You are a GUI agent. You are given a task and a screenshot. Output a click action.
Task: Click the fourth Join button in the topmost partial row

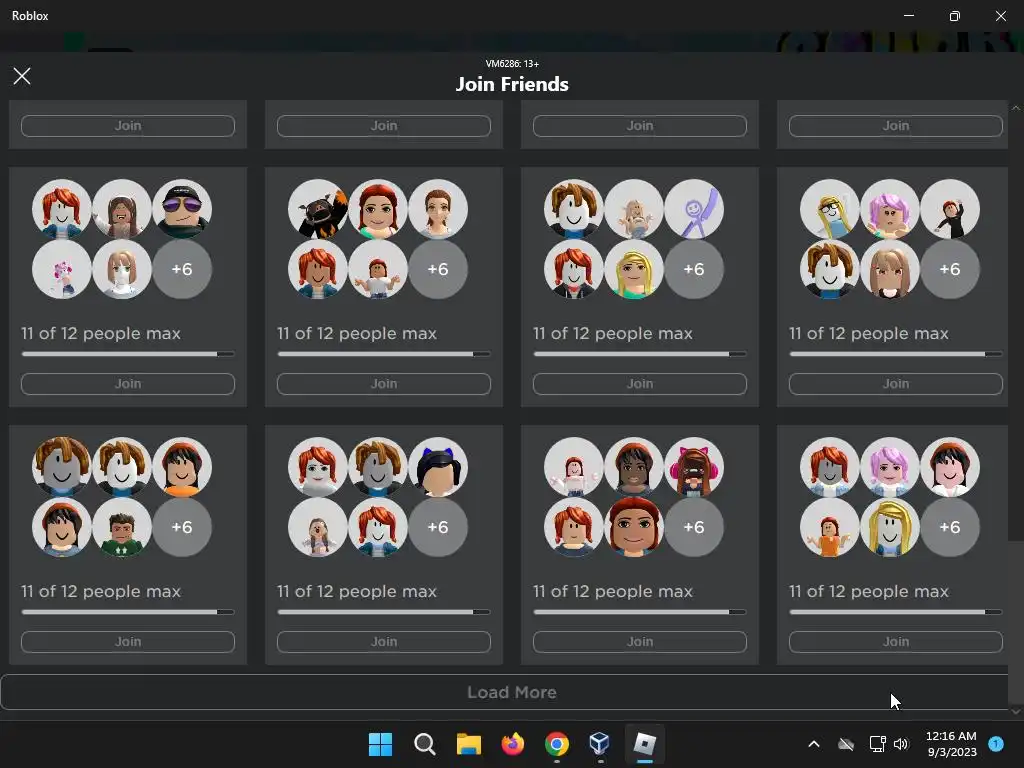(x=896, y=126)
